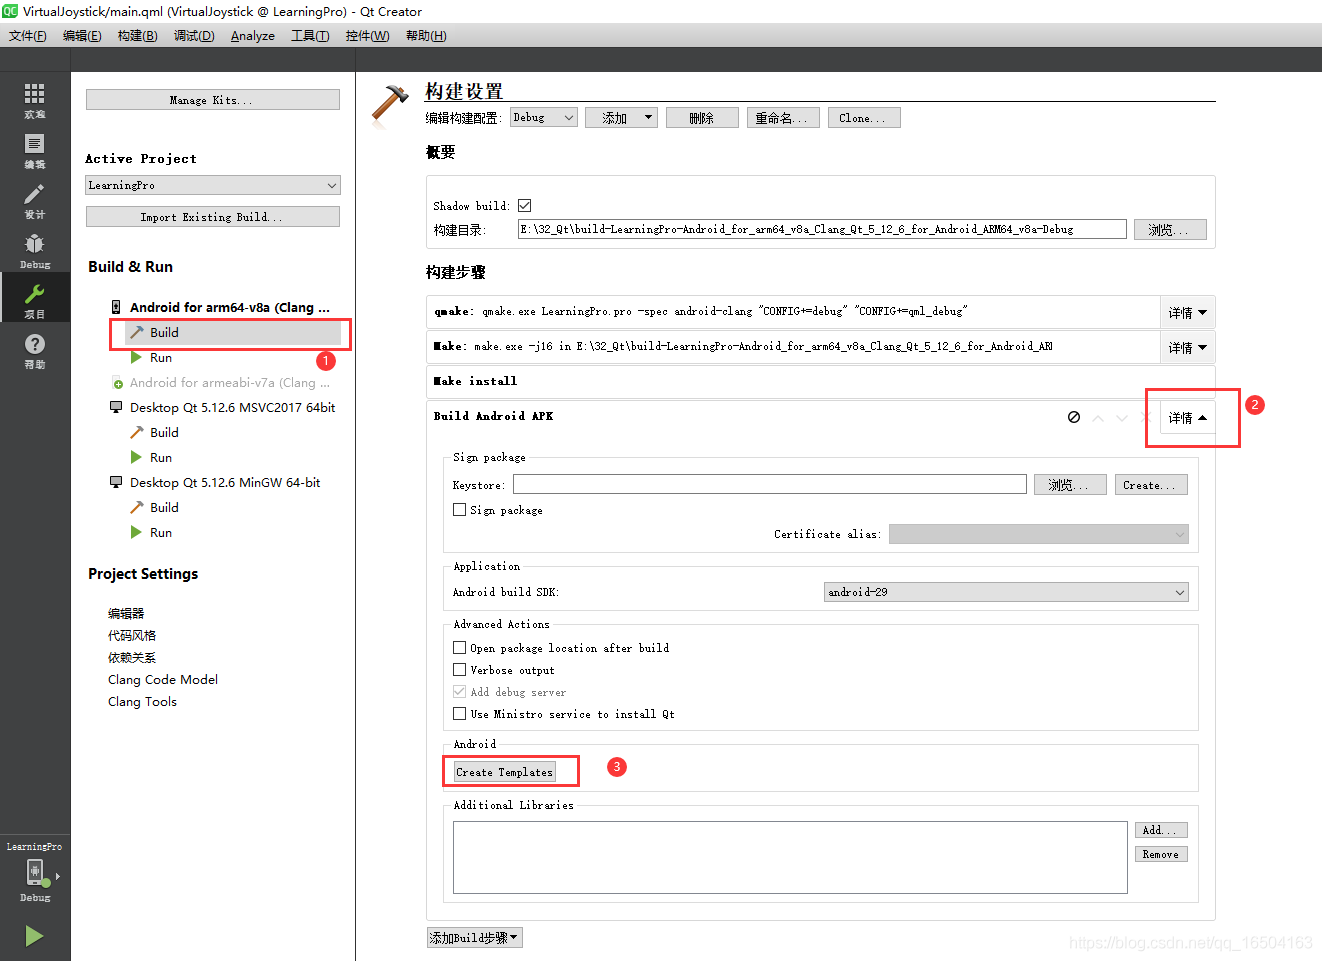Open Projects mode wrench icon
1322x961 pixels.
(34, 294)
